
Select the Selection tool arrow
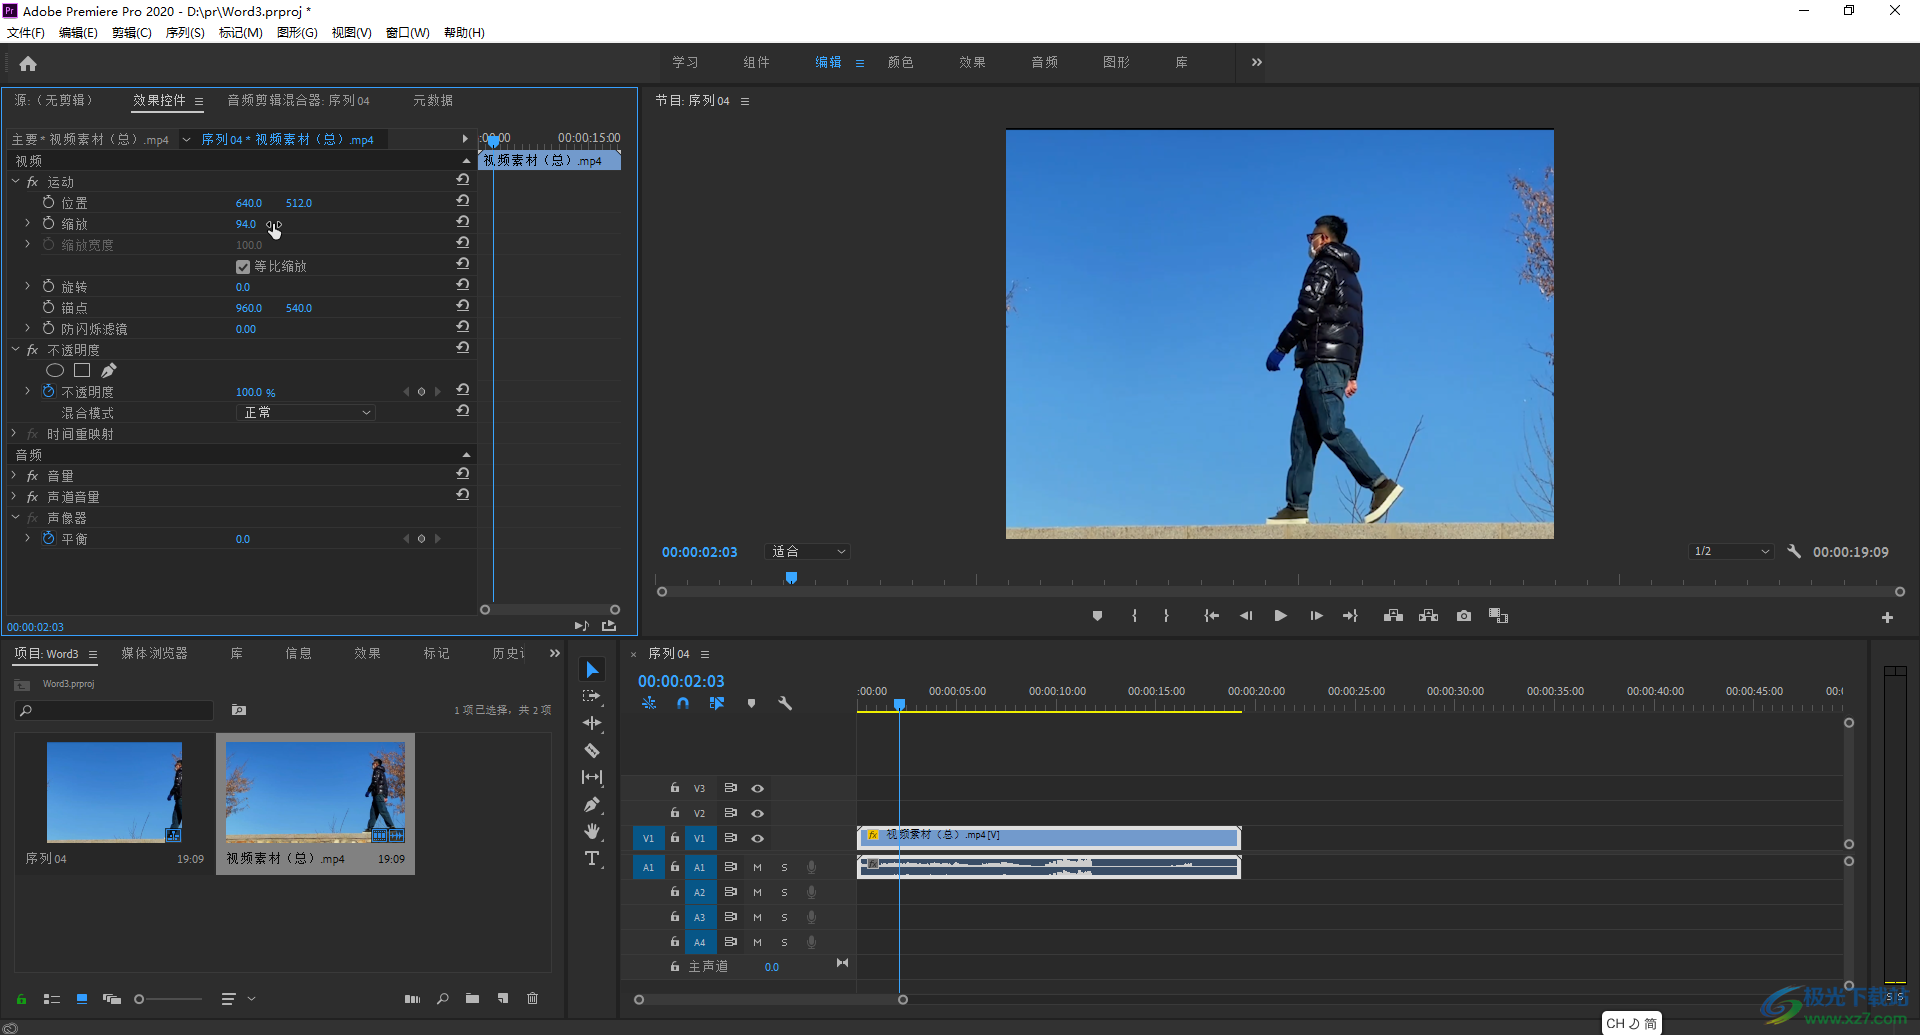(x=592, y=669)
